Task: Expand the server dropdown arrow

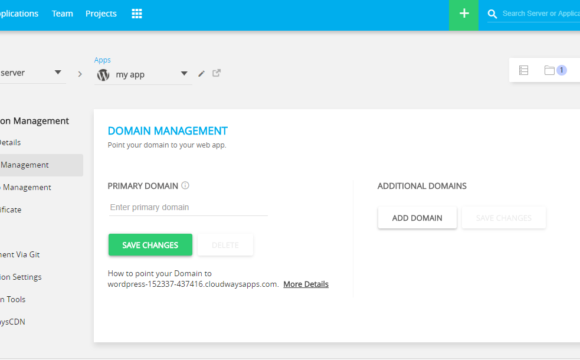Action: (x=58, y=72)
